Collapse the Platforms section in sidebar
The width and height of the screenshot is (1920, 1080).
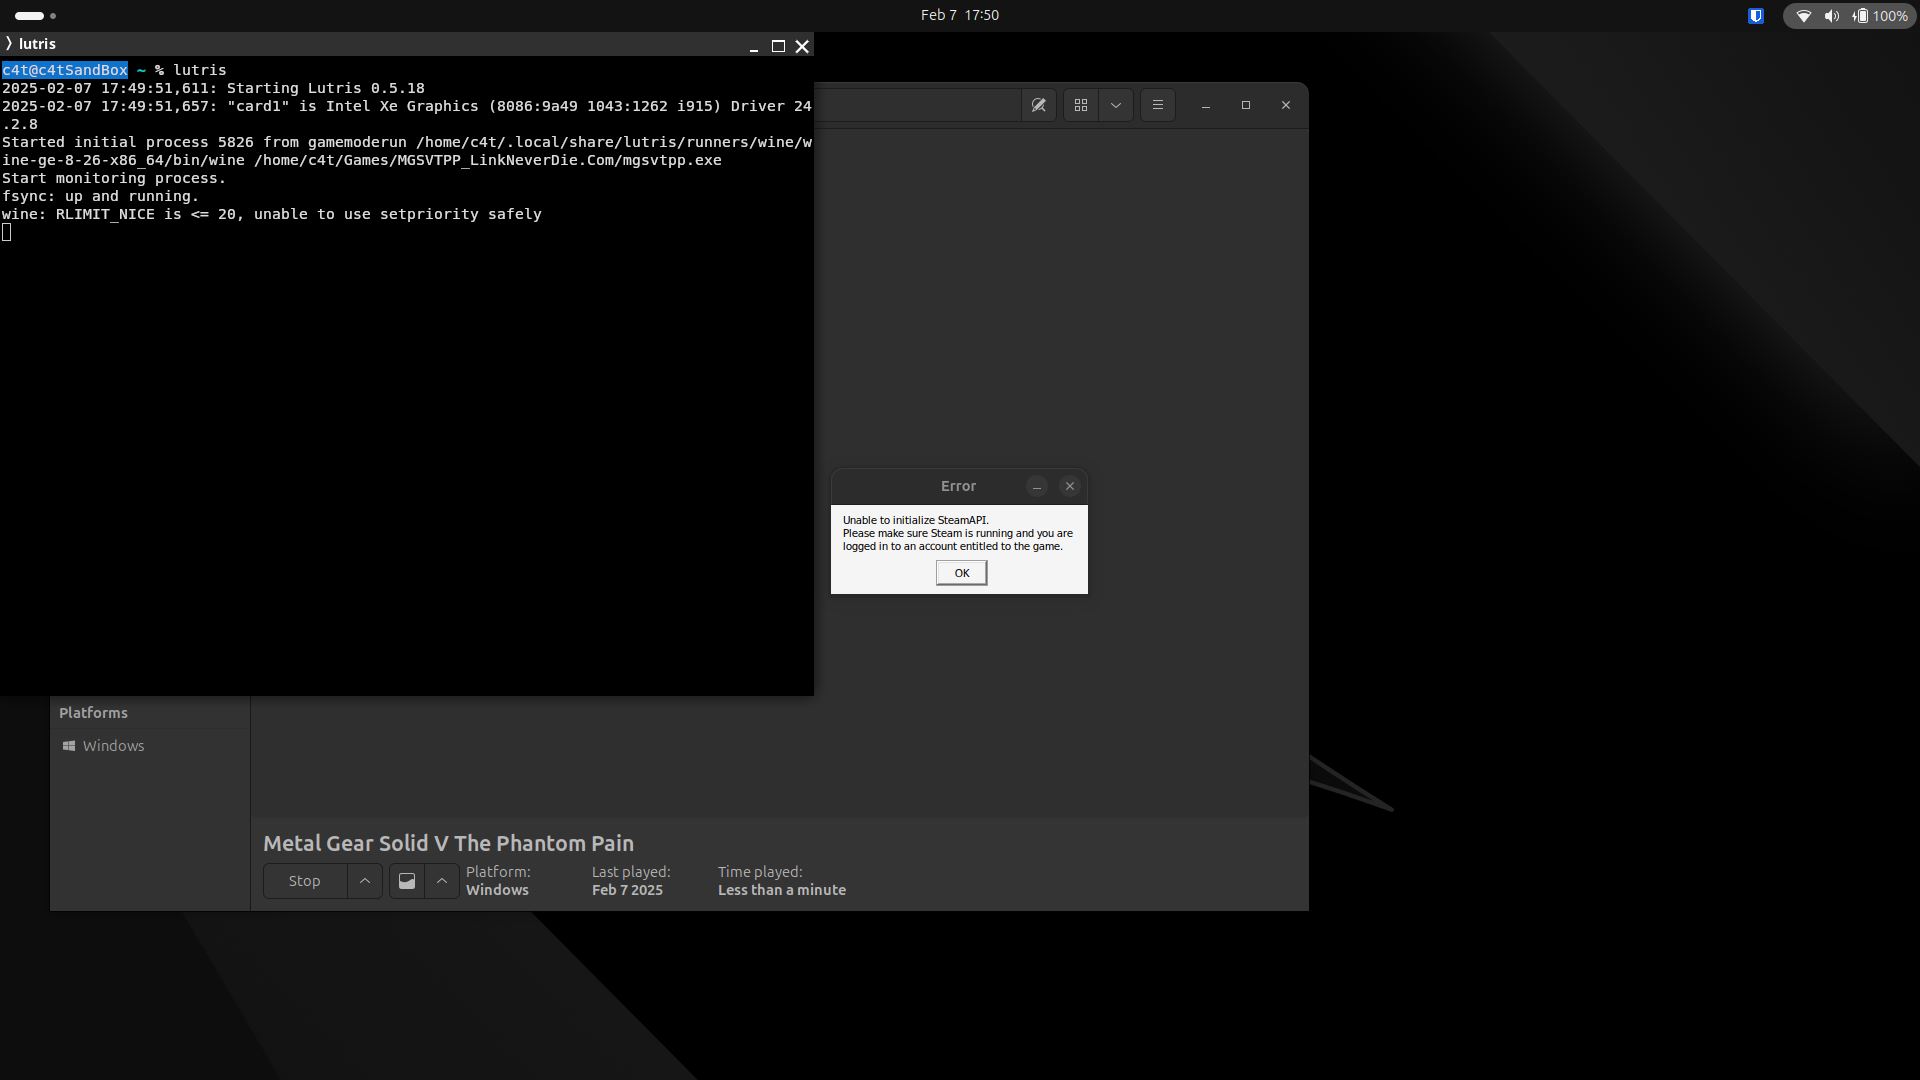pos(93,712)
